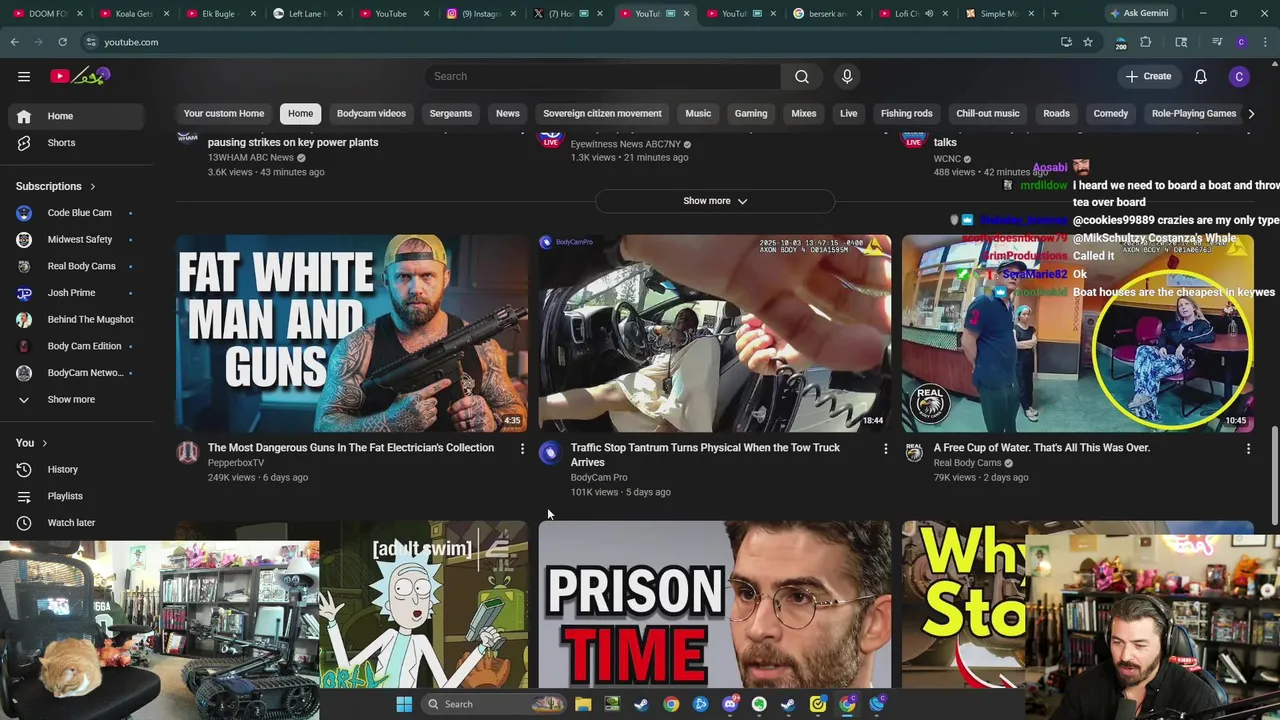Open File Explorer from the taskbar
Viewport: 1280px width, 720px height.
(x=583, y=704)
